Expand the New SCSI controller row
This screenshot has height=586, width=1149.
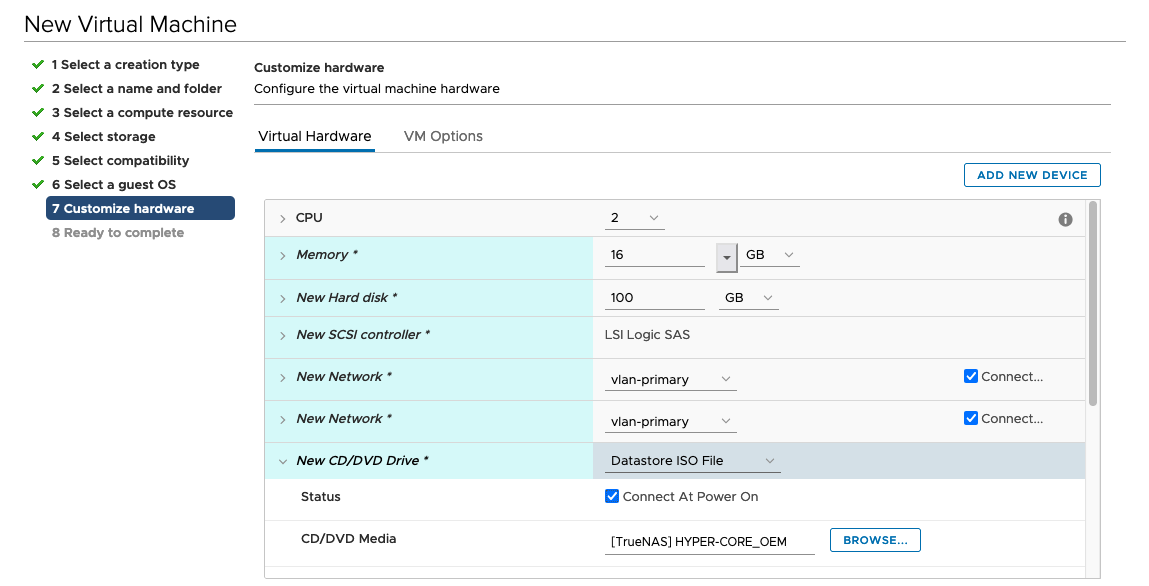[283, 335]
